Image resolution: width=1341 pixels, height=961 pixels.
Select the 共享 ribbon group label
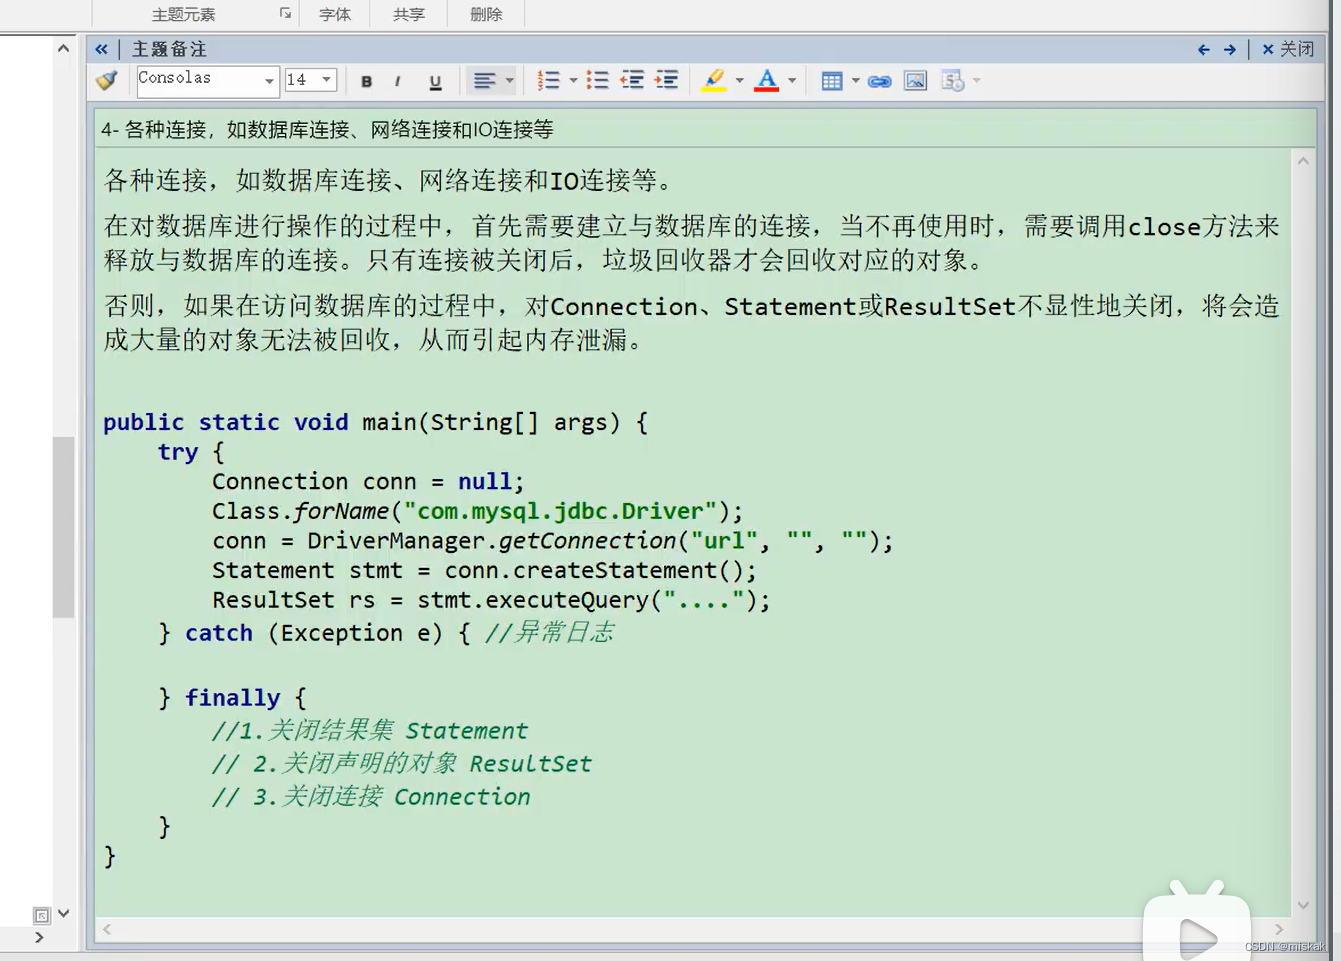[409, 14]
